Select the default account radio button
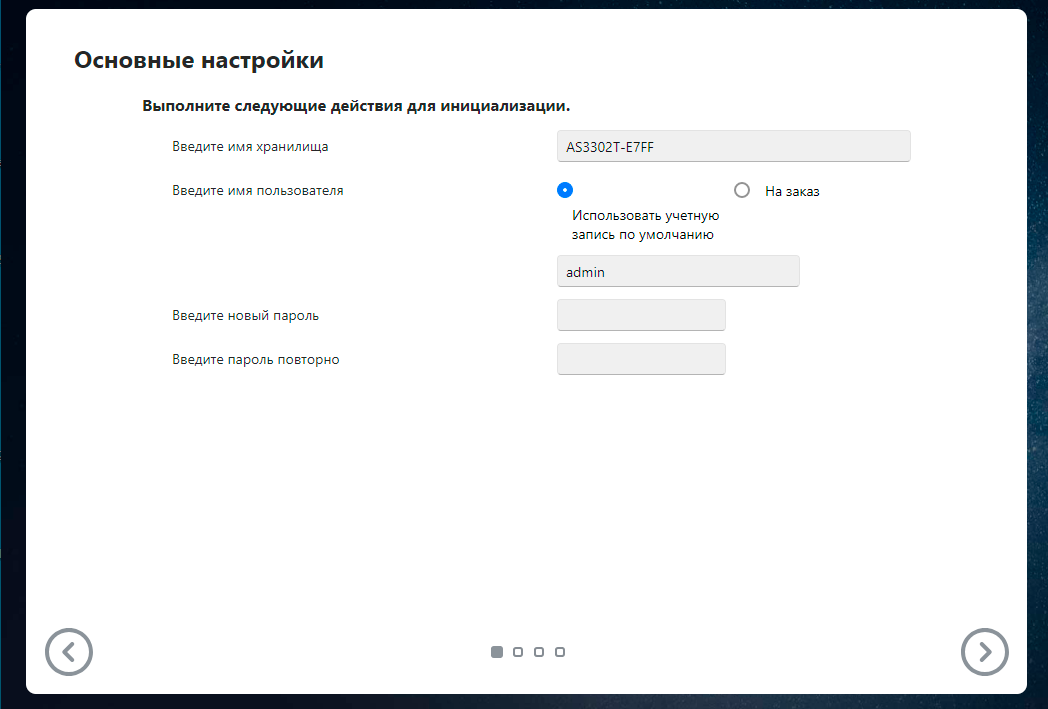1048x709 pixels. click(565, 190)
